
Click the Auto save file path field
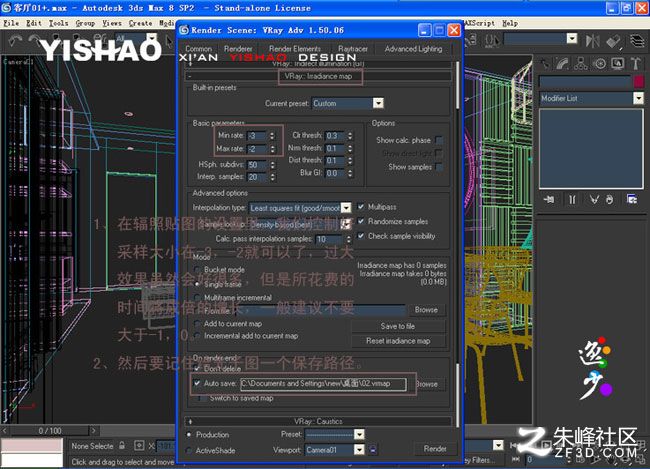tap(323, 384)
